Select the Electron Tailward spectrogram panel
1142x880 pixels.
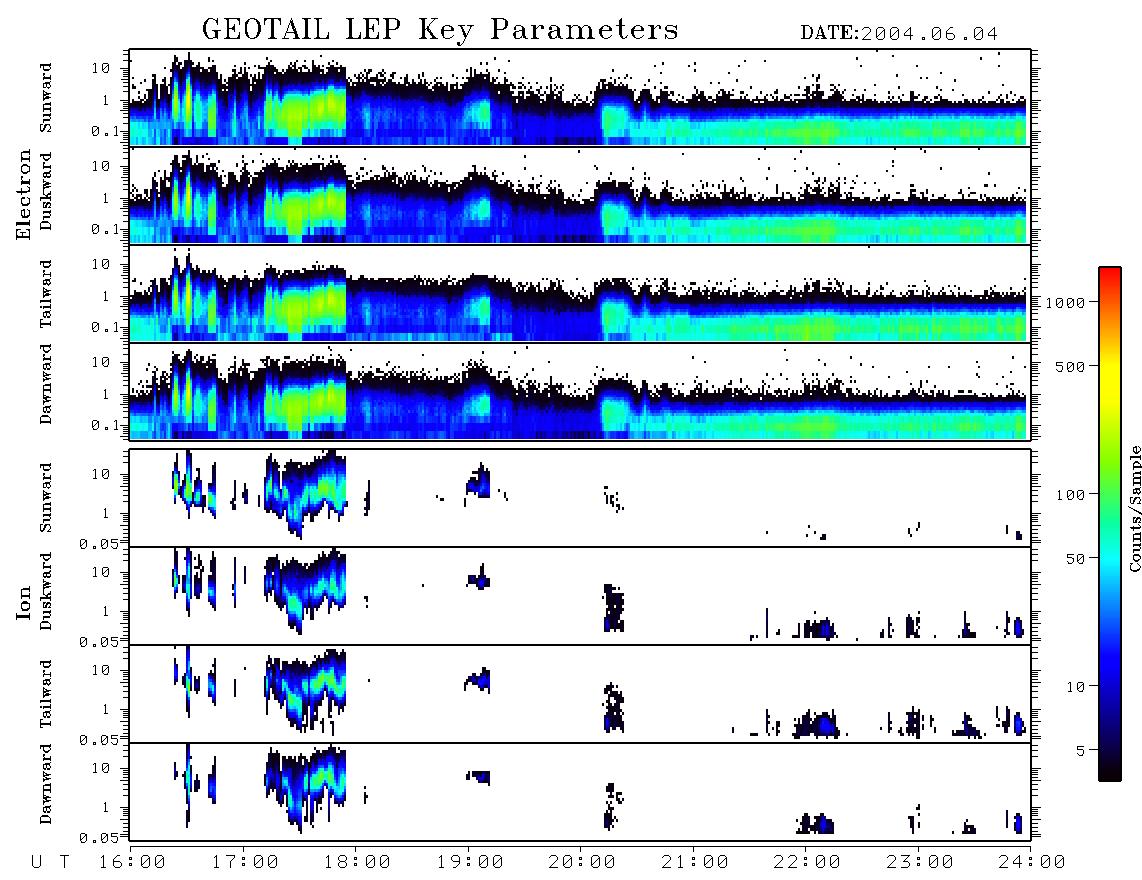pos(580,294)
